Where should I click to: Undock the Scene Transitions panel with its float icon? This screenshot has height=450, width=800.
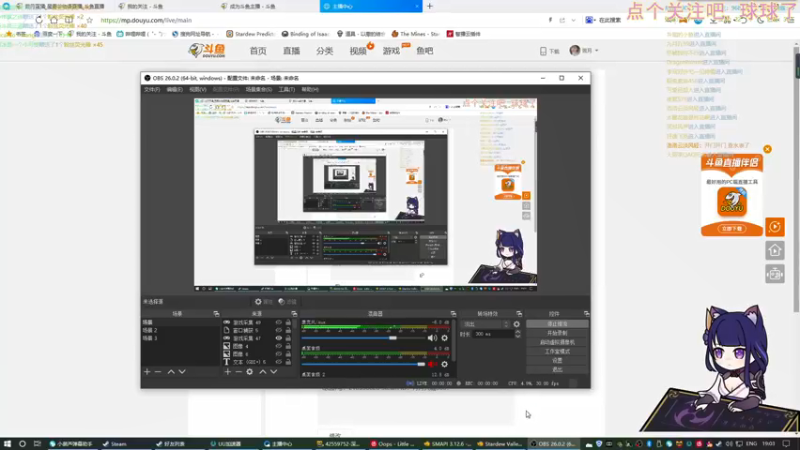click(519, 314)
